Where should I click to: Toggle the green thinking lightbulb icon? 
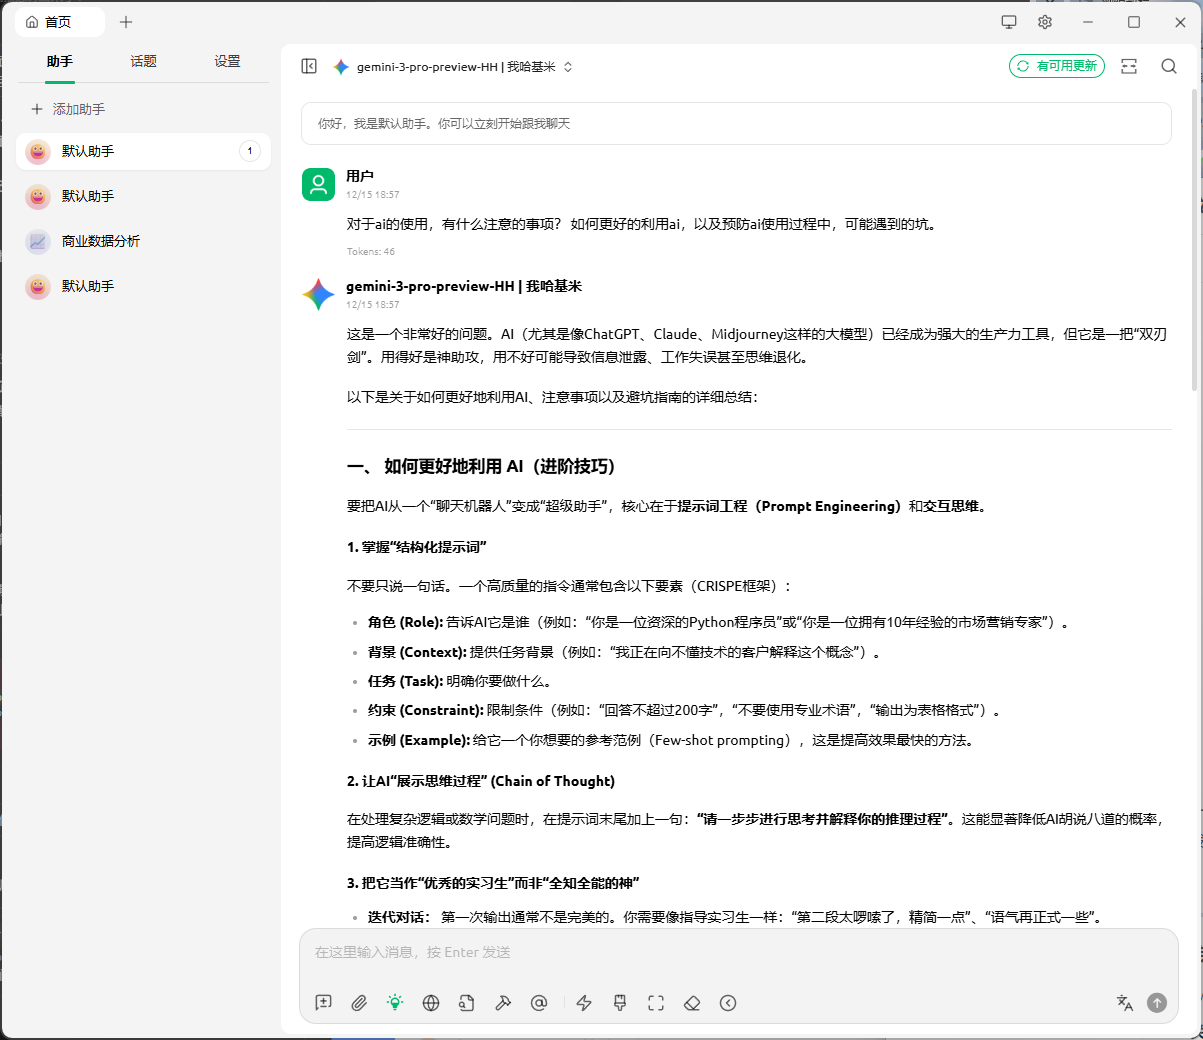click(395, 1003)
